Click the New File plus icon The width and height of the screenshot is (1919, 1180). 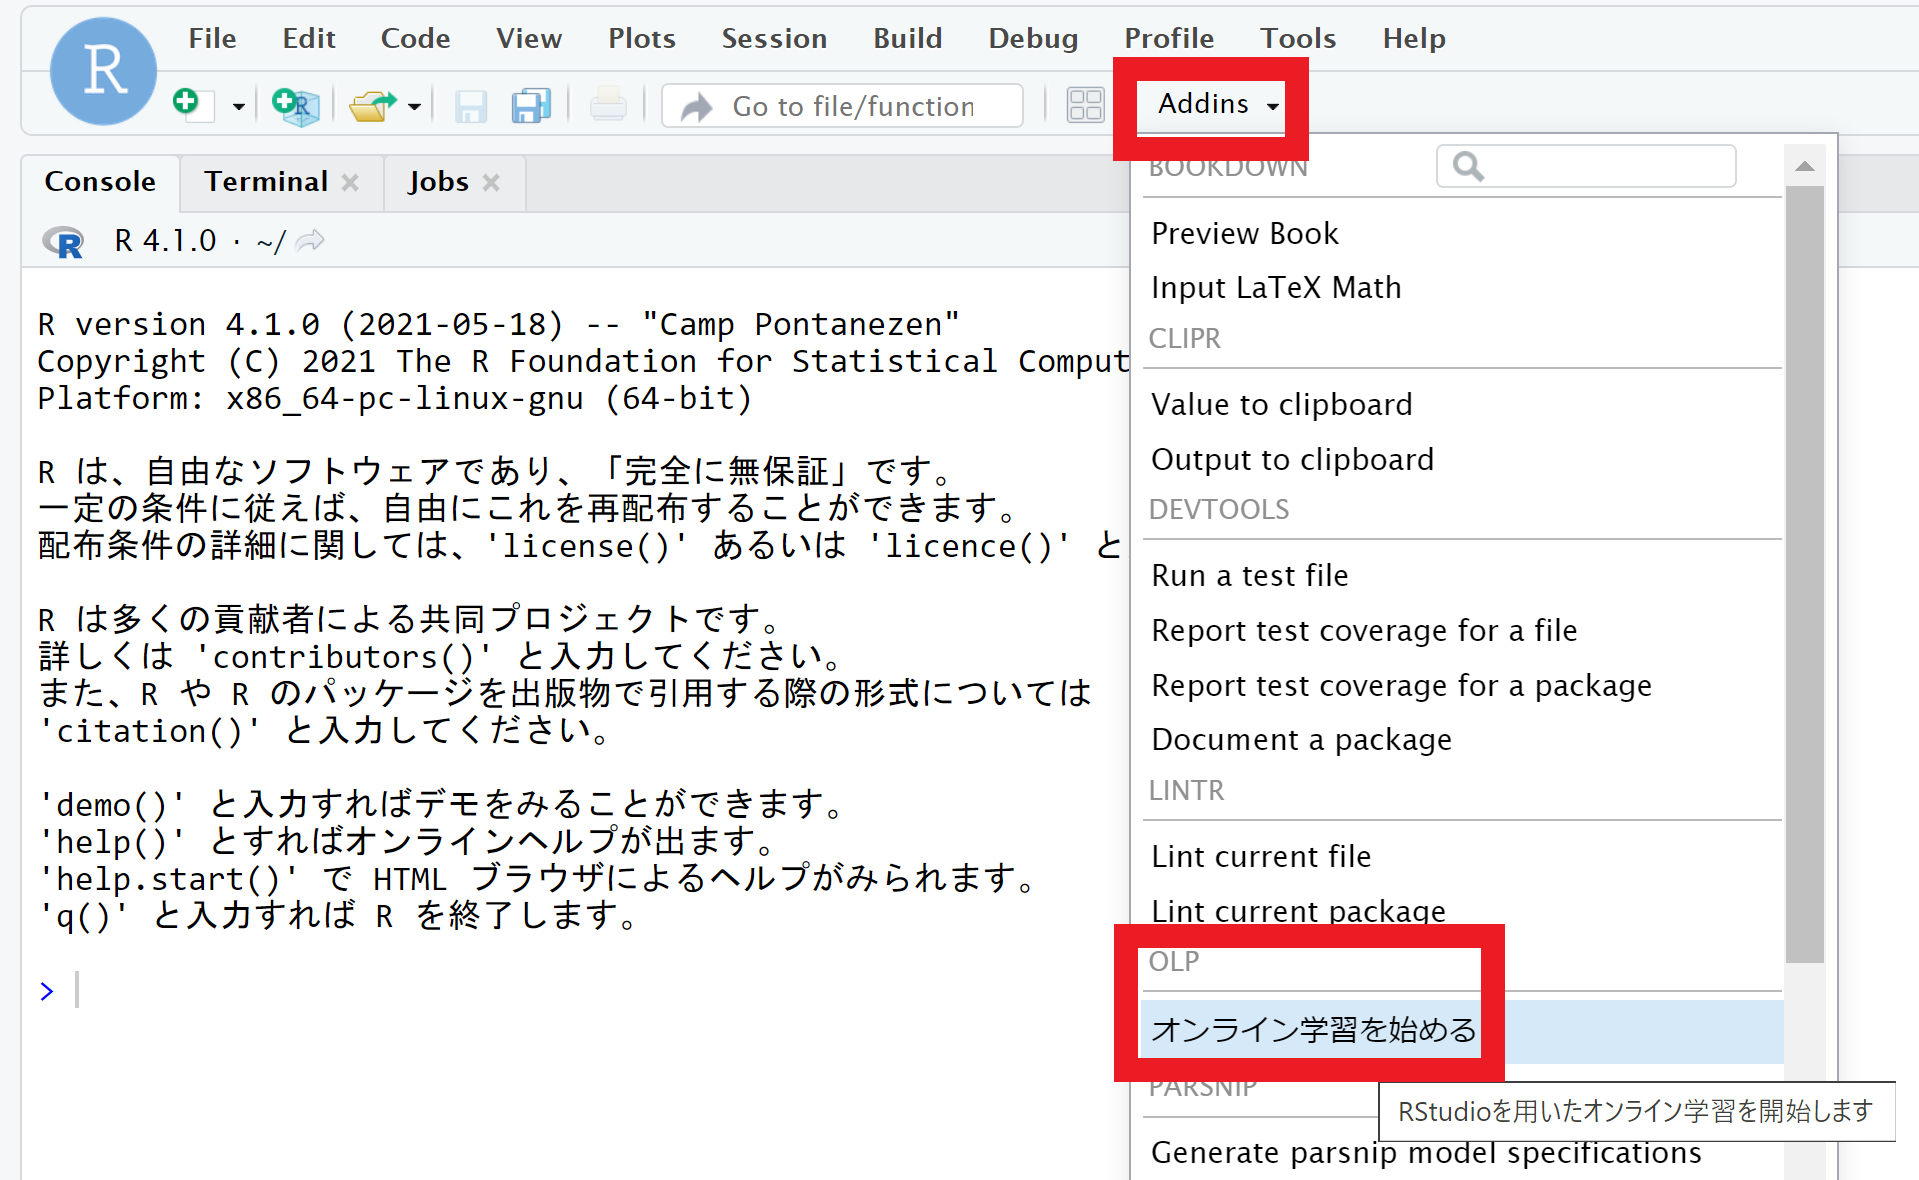[x=193, y=105]
